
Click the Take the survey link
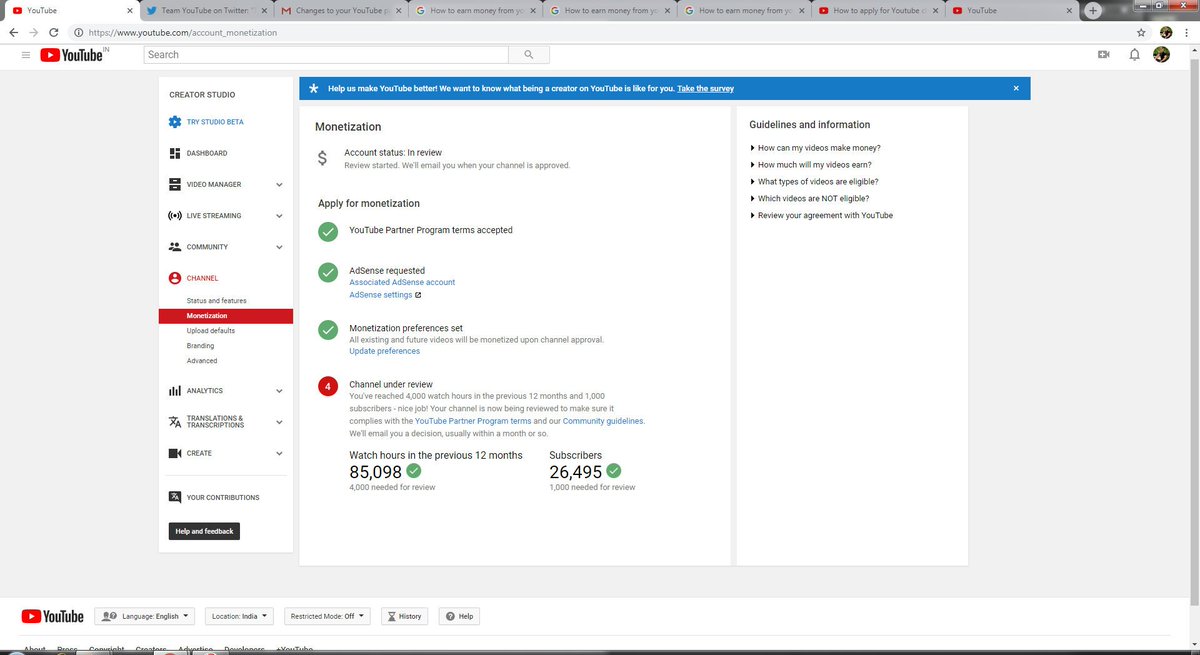(x=705, y=88)
